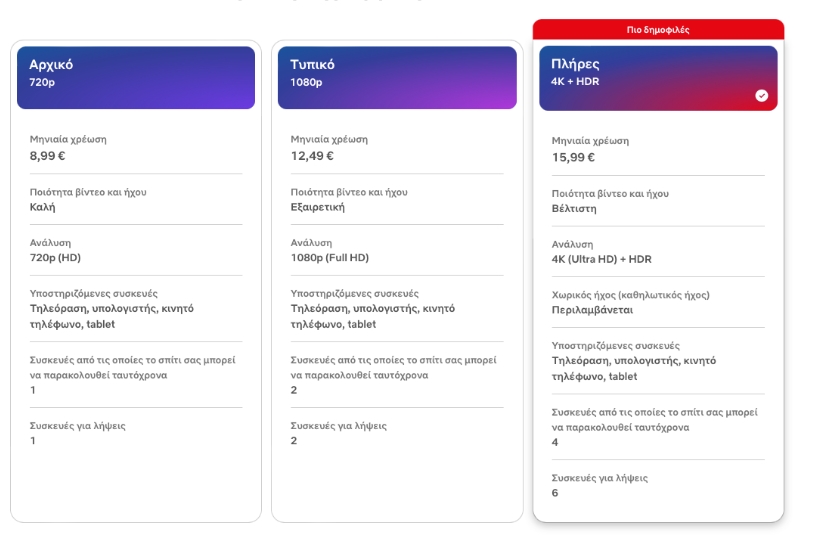Click the 1080p (Full HD) resolution text
This screenshot has width=818, height=546.
330,258
